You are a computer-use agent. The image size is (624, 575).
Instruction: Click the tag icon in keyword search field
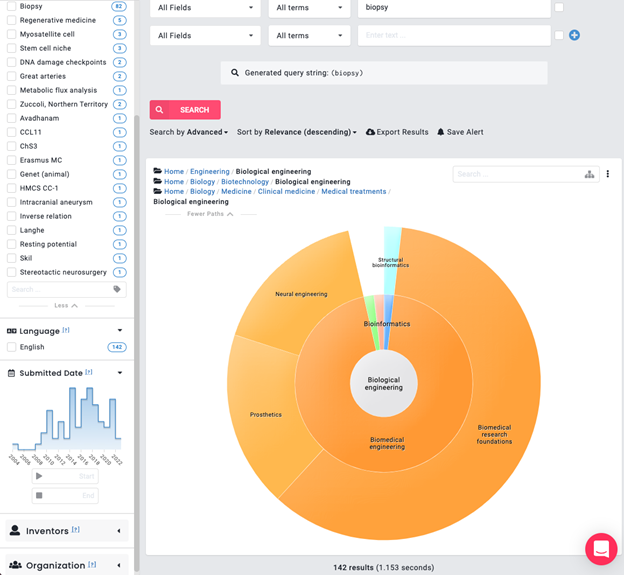pos(117,289)
